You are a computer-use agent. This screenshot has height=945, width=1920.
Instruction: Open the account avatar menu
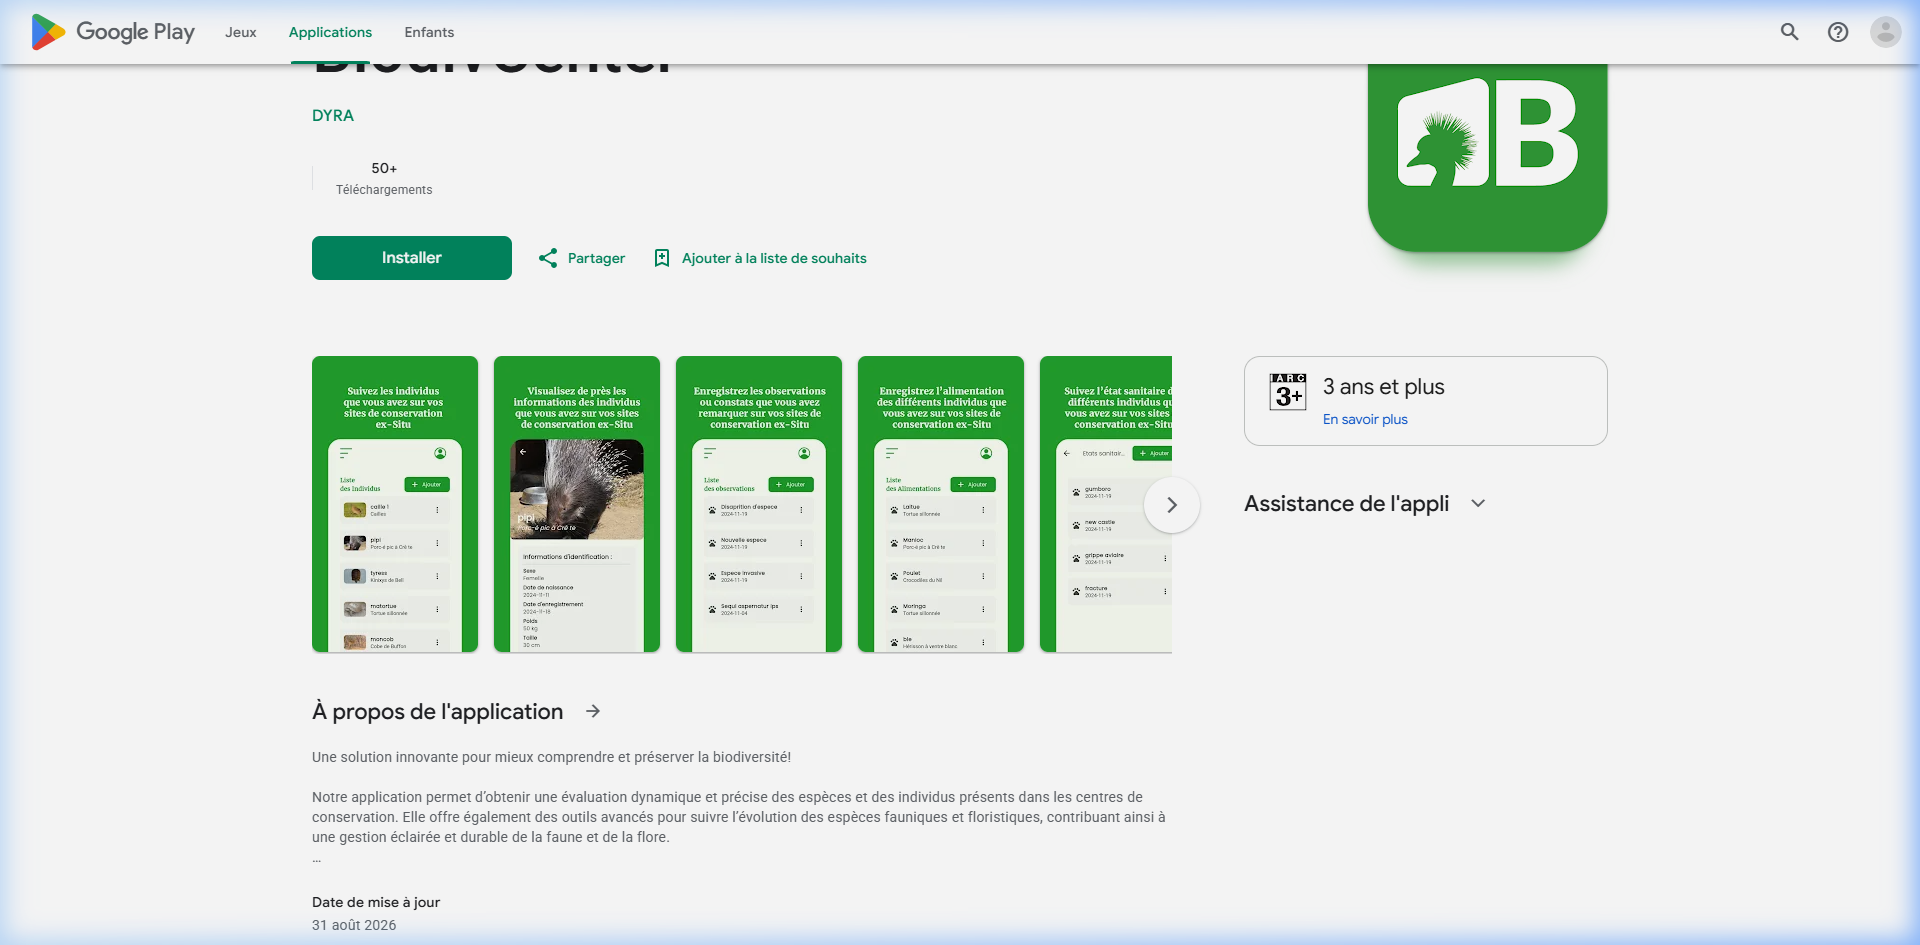pyautogui.click(x=1886, y=32)
